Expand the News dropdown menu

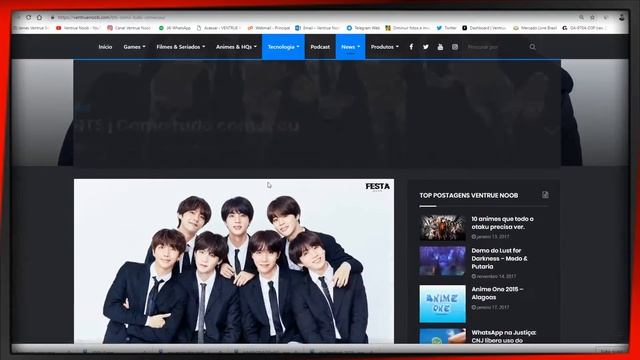pos(350,47)
